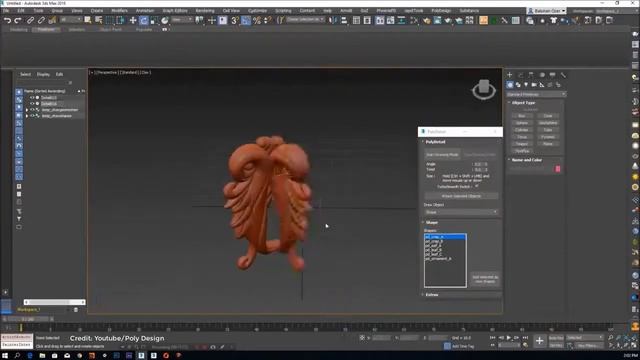
Task: Click the Mirror tool icon
Action: tap(333, 20)
